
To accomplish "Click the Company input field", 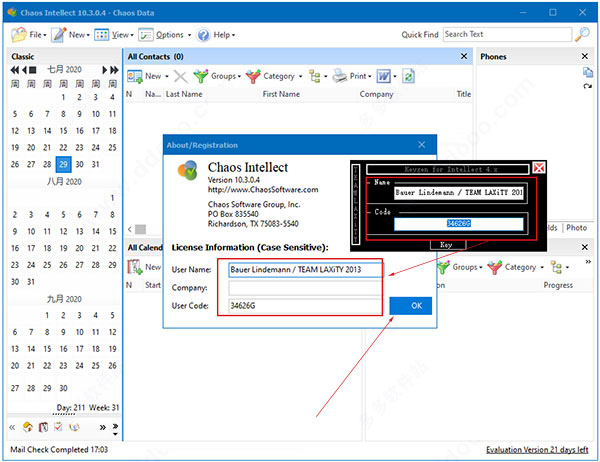I will point(304,287).
